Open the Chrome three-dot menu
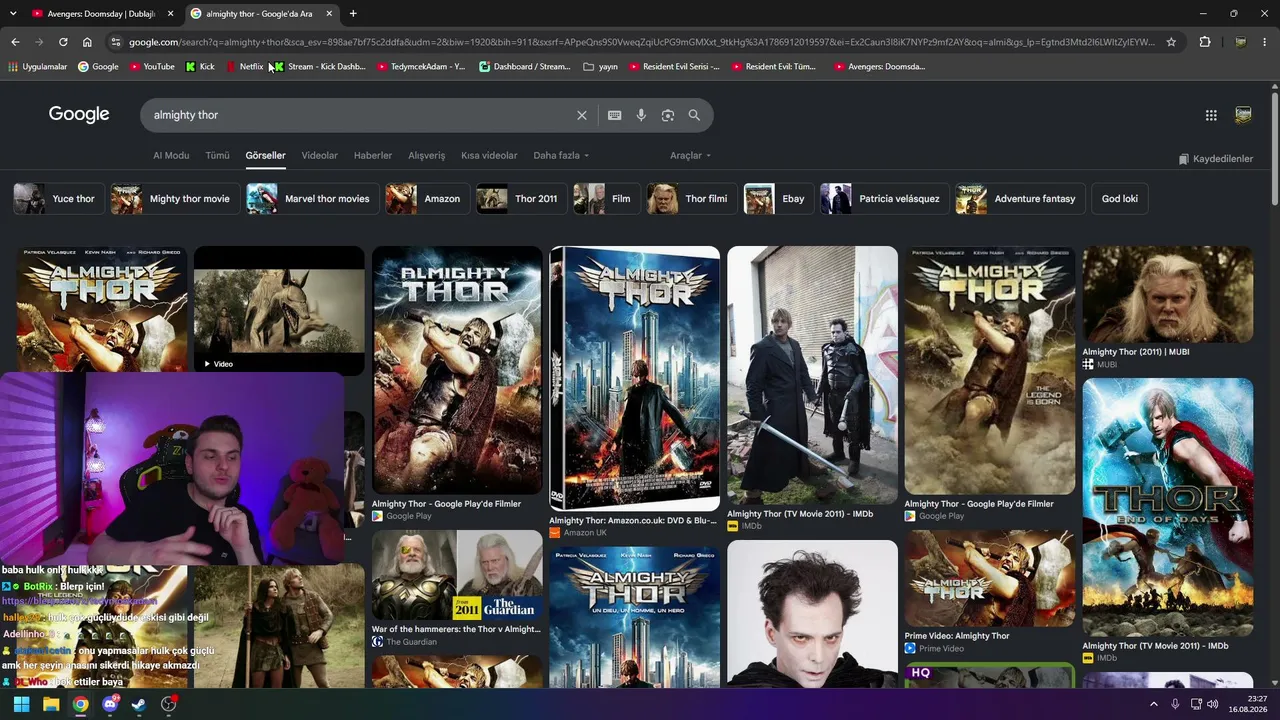Viewport: 1280px width, 720px height. (x=1265, y=42)
